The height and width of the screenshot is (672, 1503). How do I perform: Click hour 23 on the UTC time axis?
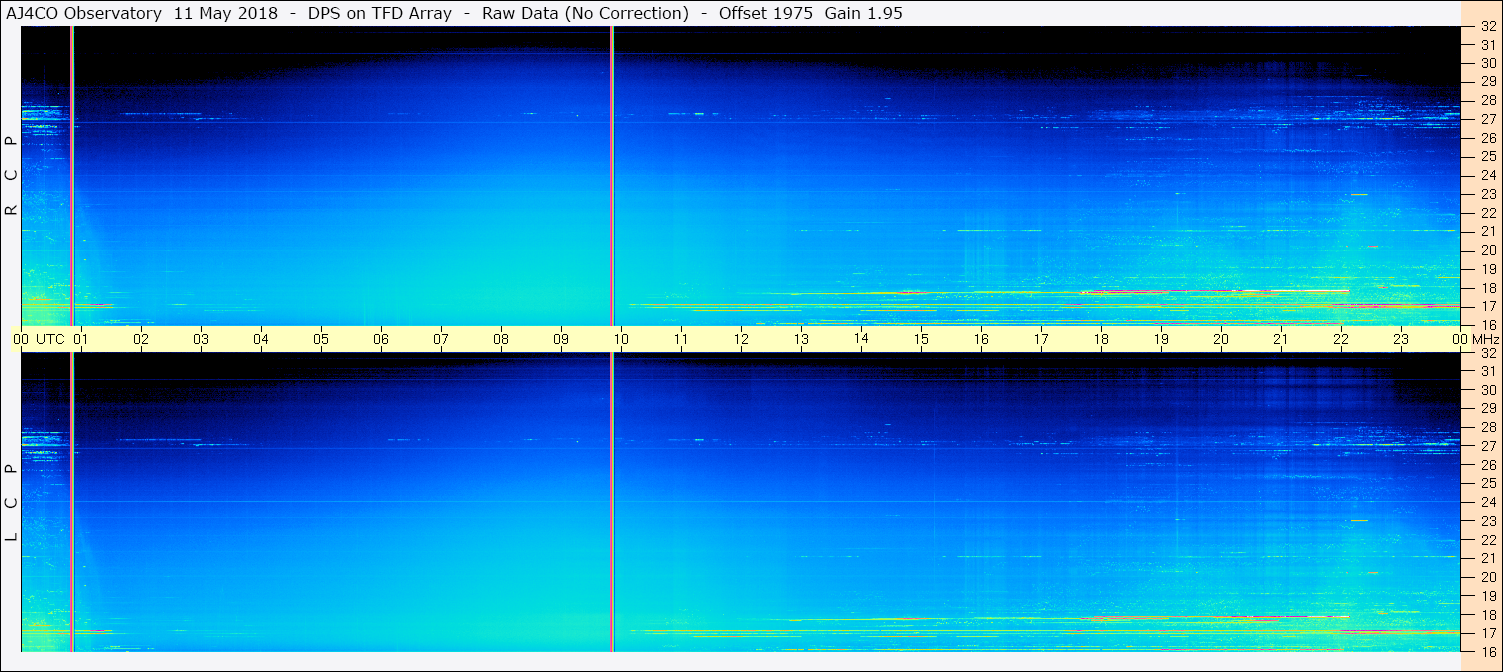click(1401, 339)
